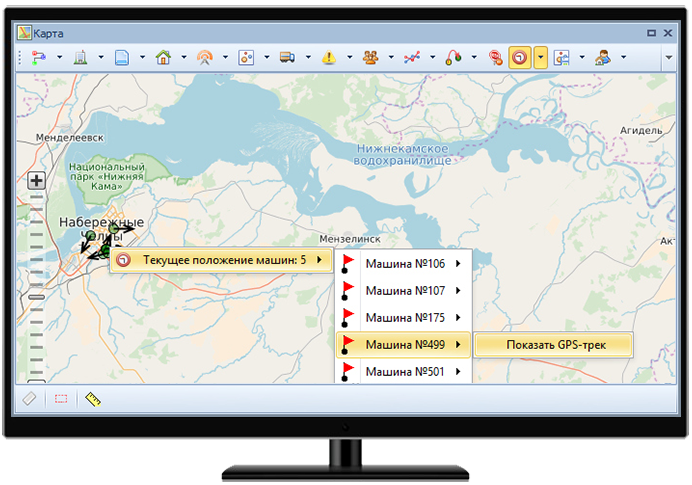This screenshot has height=485, width=692.
Task: Open dropdown arrow next to person-house icon
Action: tap(624, 57)
